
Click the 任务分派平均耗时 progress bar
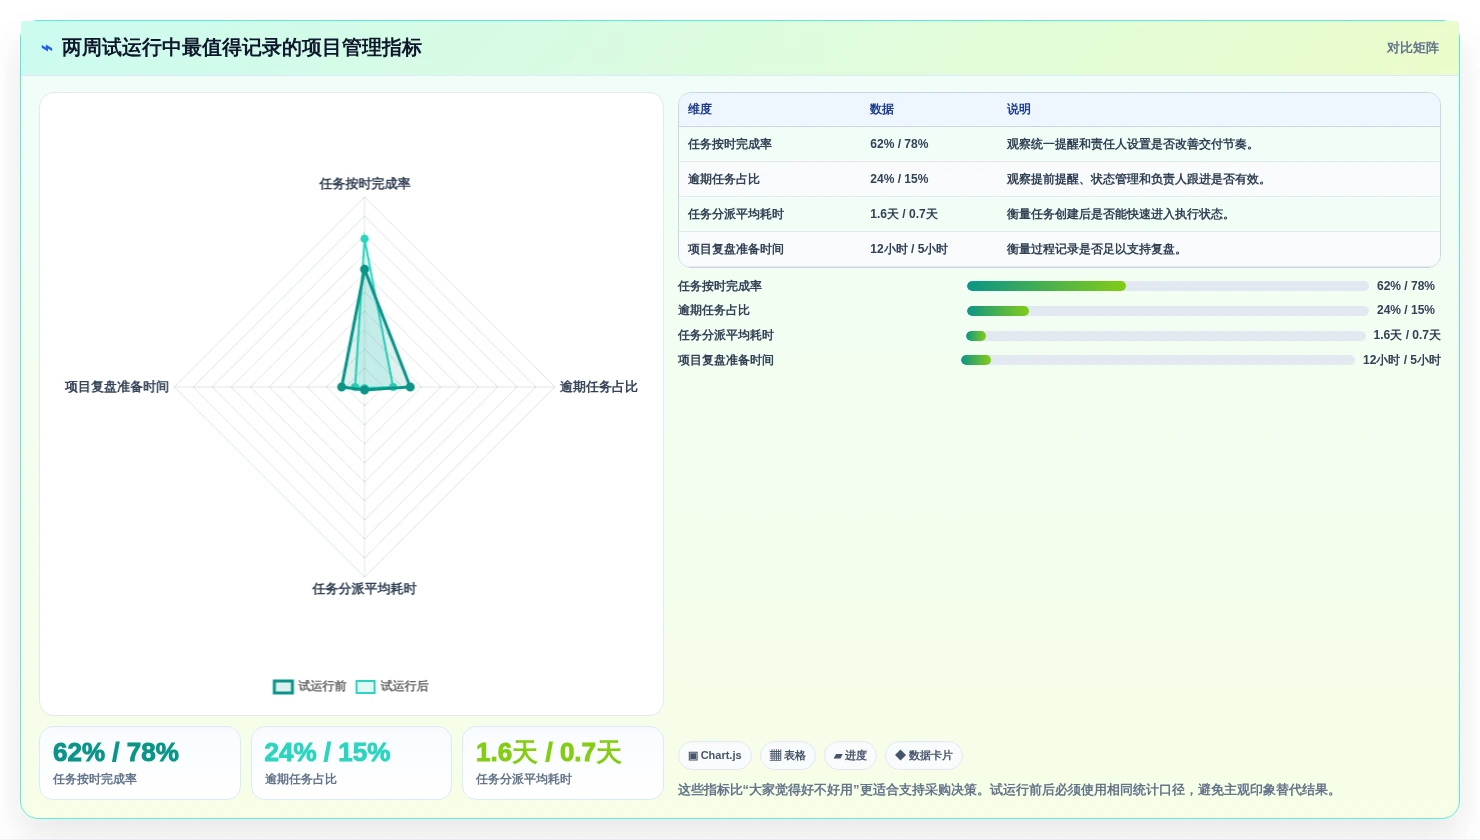pyautogui.click(x=1165, y=336)
